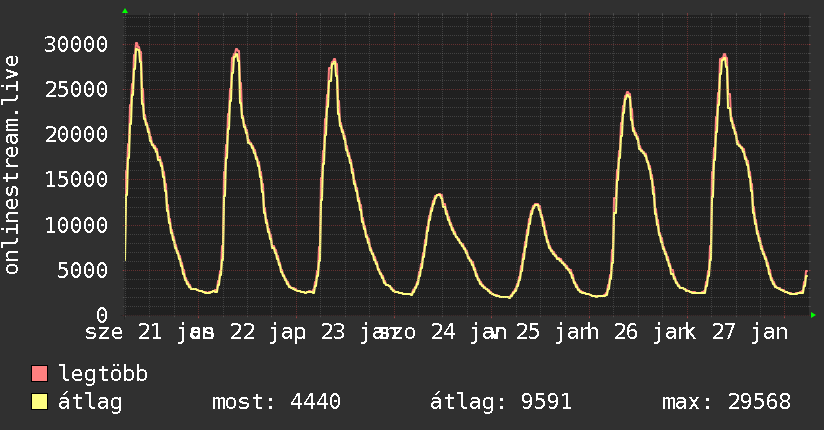
Task: Click the 15000 y-axis label
Action: [76, 180]
